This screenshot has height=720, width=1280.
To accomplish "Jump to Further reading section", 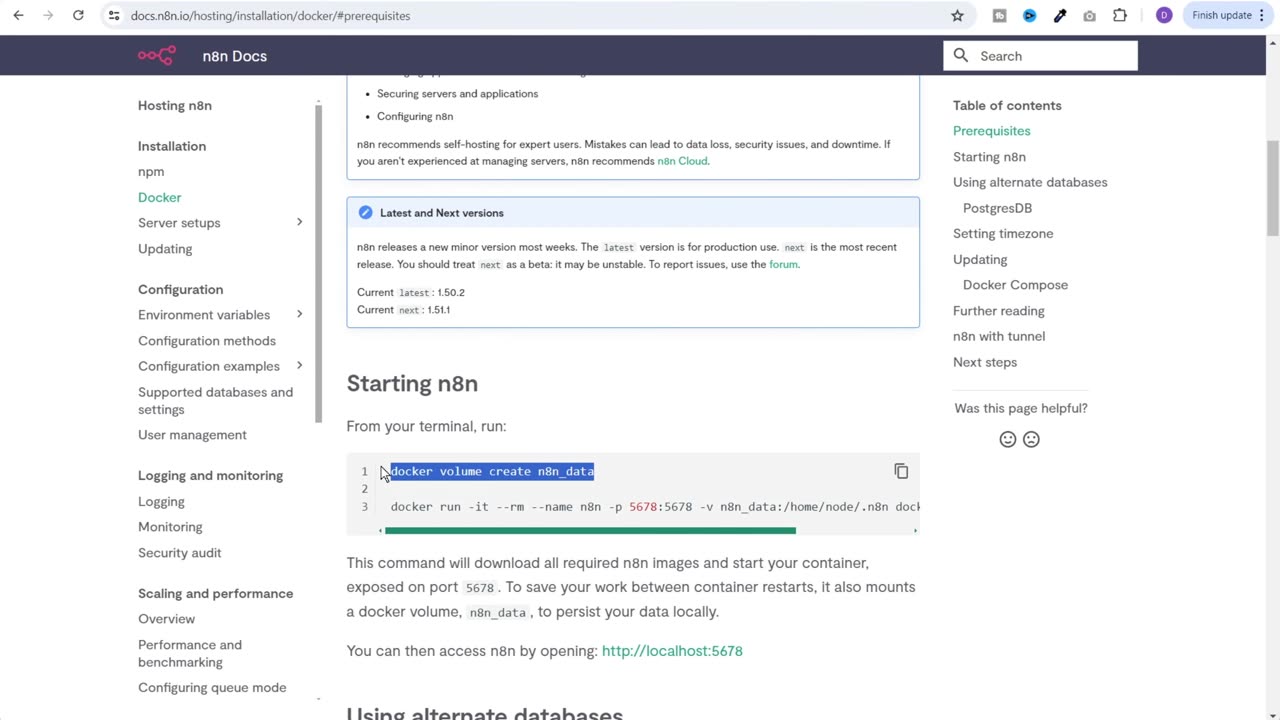I will pyautogui.click(x=999, y=310).
